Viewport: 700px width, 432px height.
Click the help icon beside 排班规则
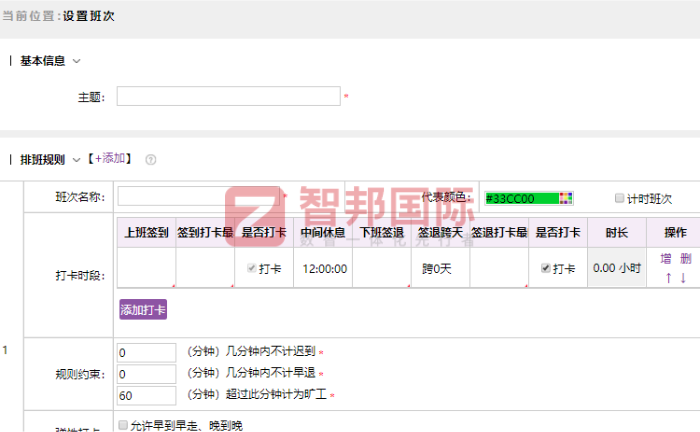tap(151, 159)
